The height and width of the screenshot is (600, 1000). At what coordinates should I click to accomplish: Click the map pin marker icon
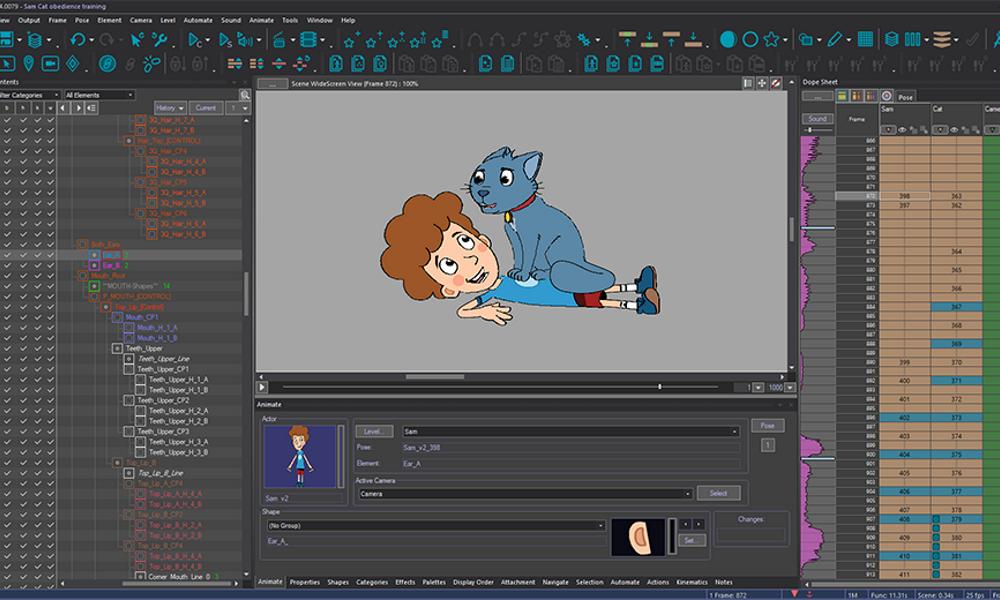coord(28,64)
